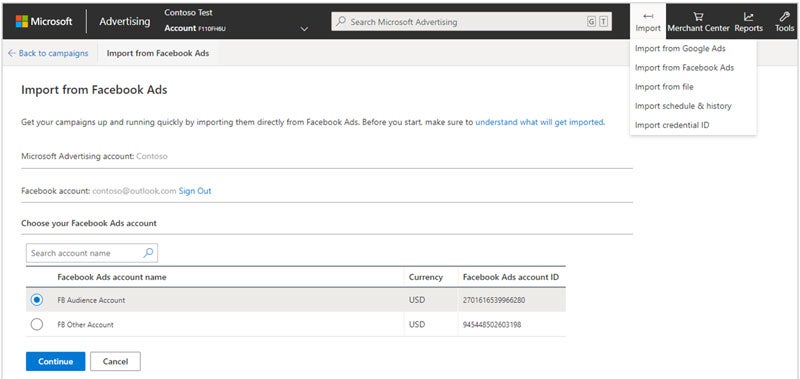
Task: Click the Cancel button
Action: coord(115,361)
